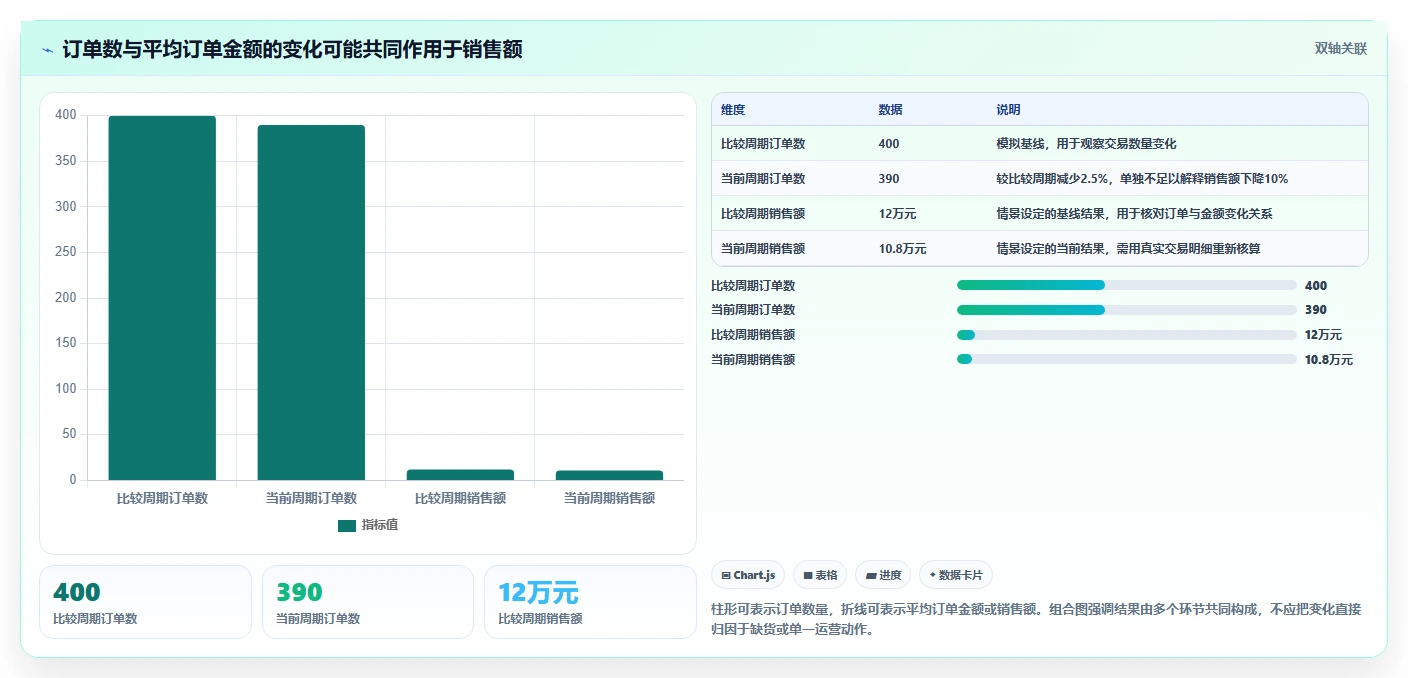Click the y-axis tick 400
This screenshot has width=1408, height=678.
[x=65, y=115]
